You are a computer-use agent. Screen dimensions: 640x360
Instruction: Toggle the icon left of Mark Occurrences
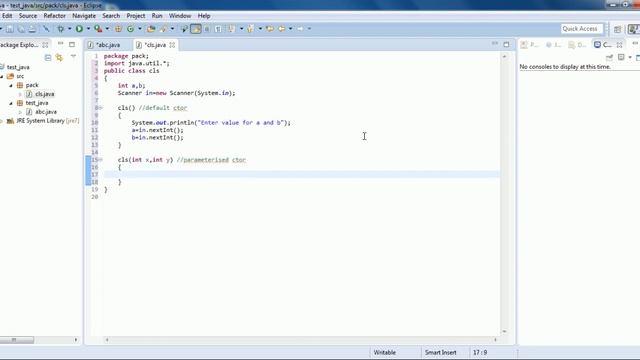coord(184,29)
